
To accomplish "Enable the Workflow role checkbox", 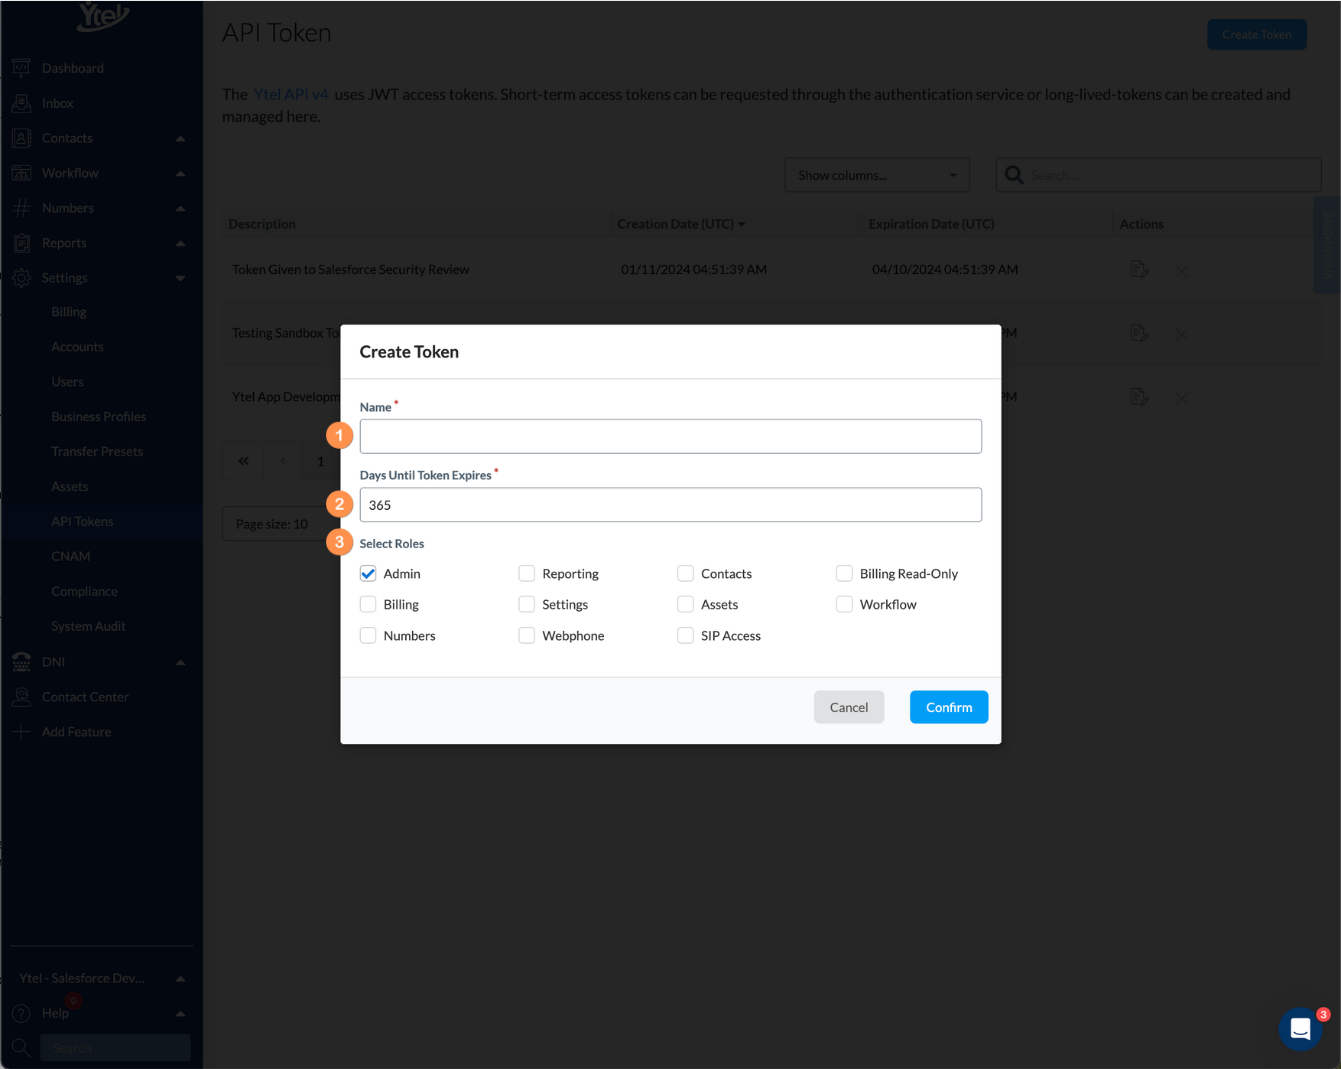I will (x=844, y=604).
